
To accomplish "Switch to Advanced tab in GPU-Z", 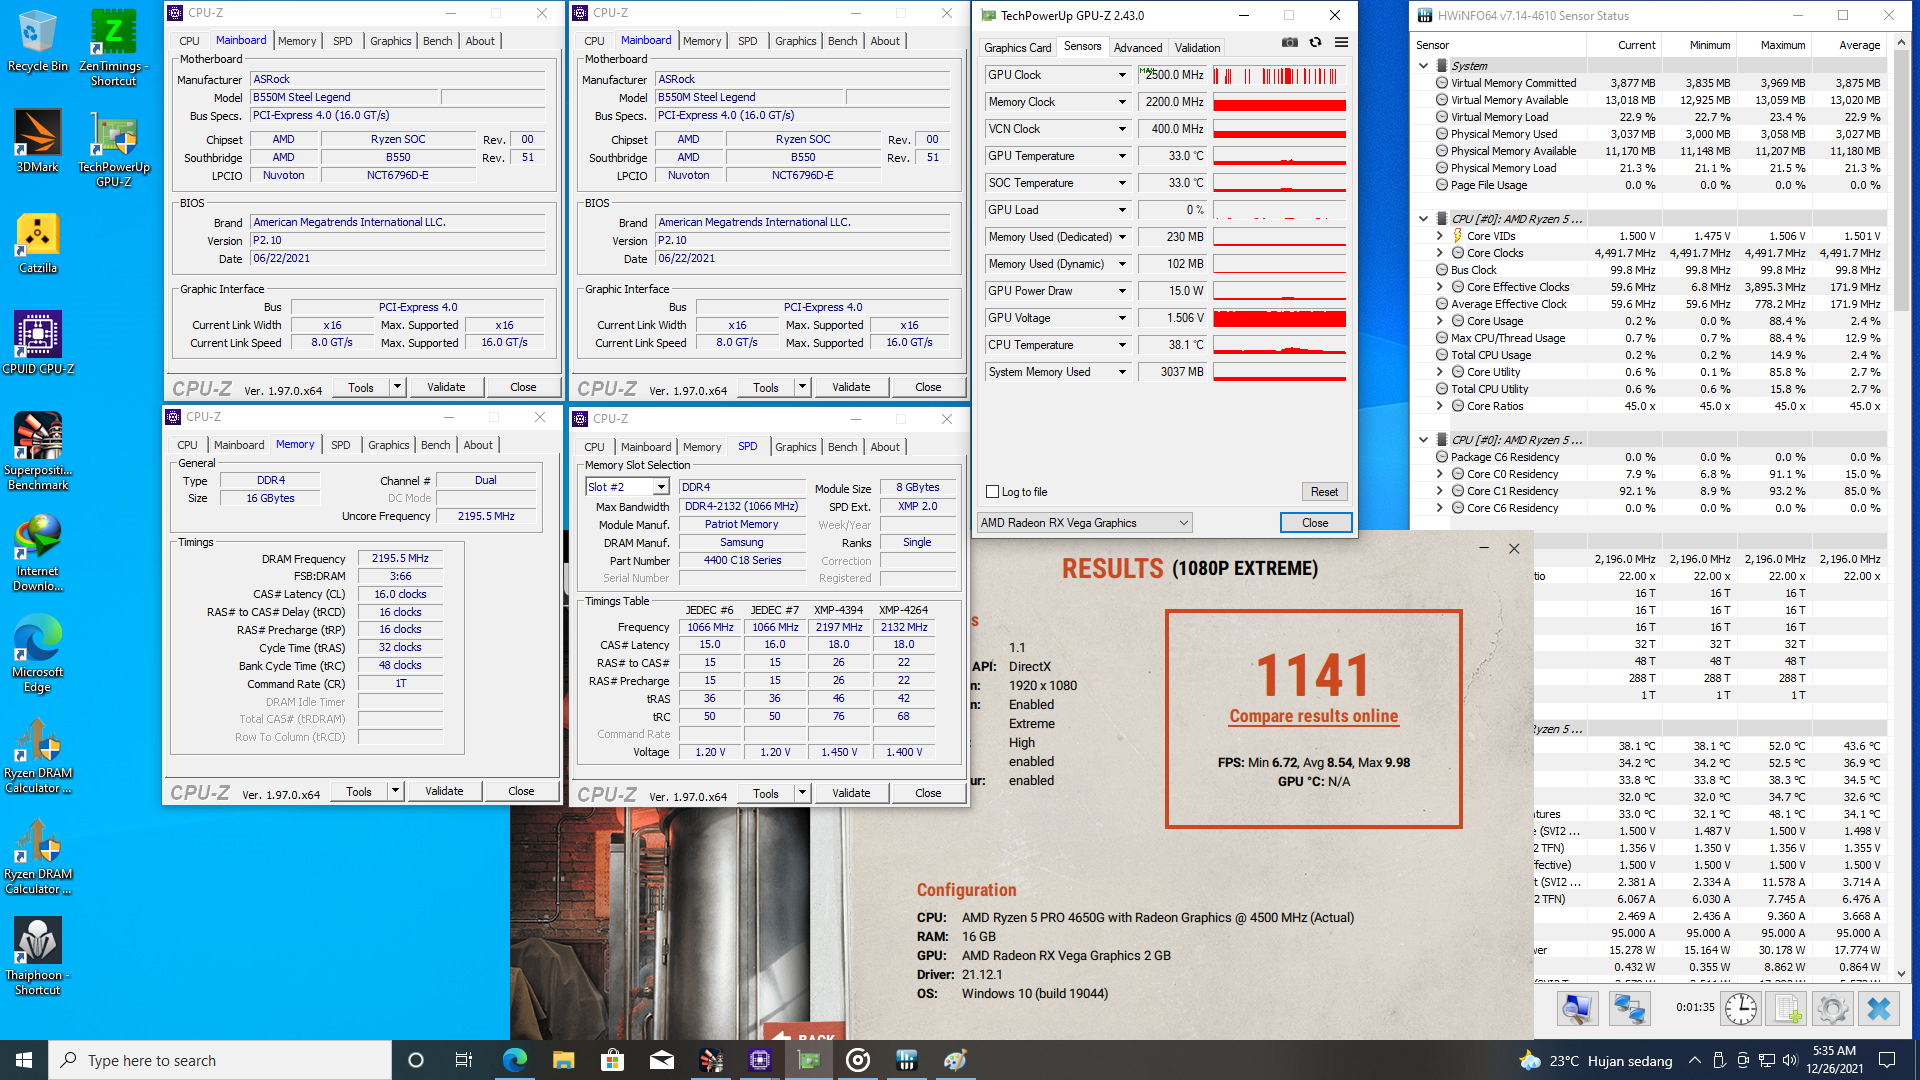I will (1138, 48).
